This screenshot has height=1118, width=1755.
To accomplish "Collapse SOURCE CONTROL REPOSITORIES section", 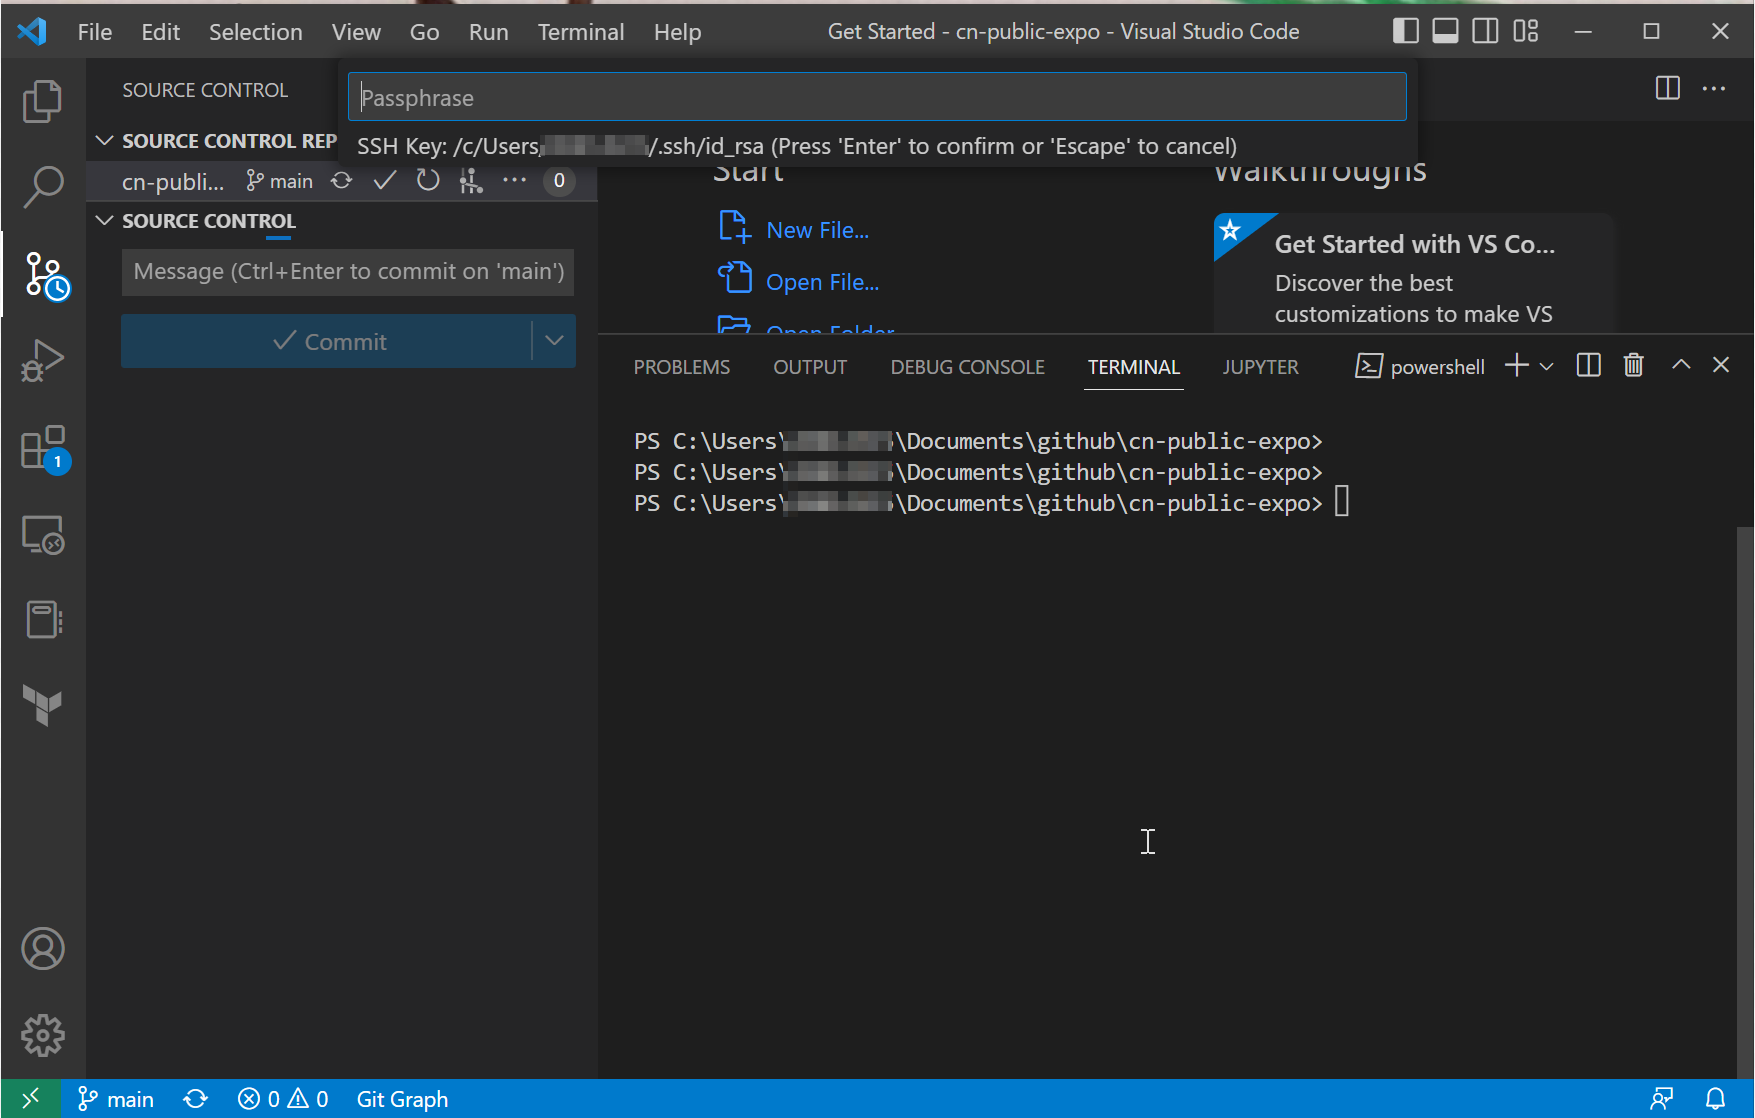I will (105, 140).
